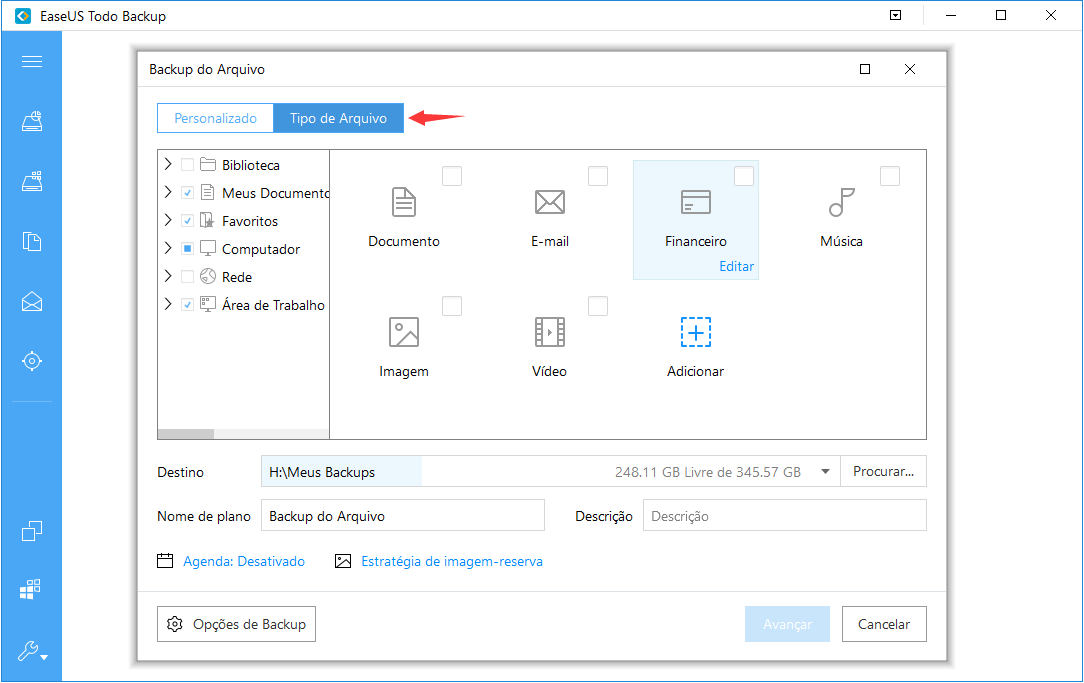Screen dimensions: 1084x683
Task: Uncheck the Área de Trabalho checkbox
Action: click(187, 305)
